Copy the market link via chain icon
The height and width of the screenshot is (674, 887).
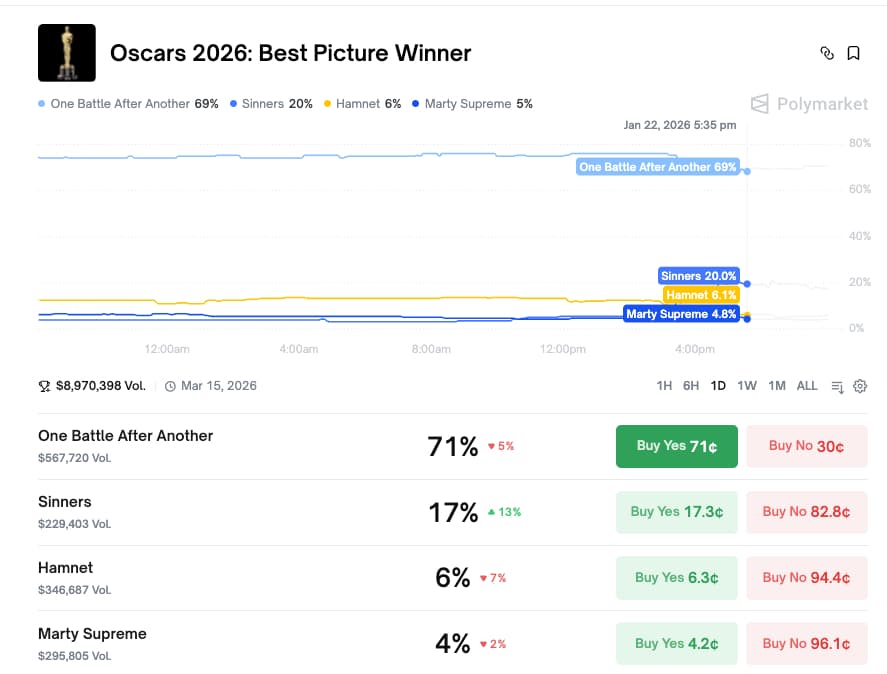click(x=827, y=53)
